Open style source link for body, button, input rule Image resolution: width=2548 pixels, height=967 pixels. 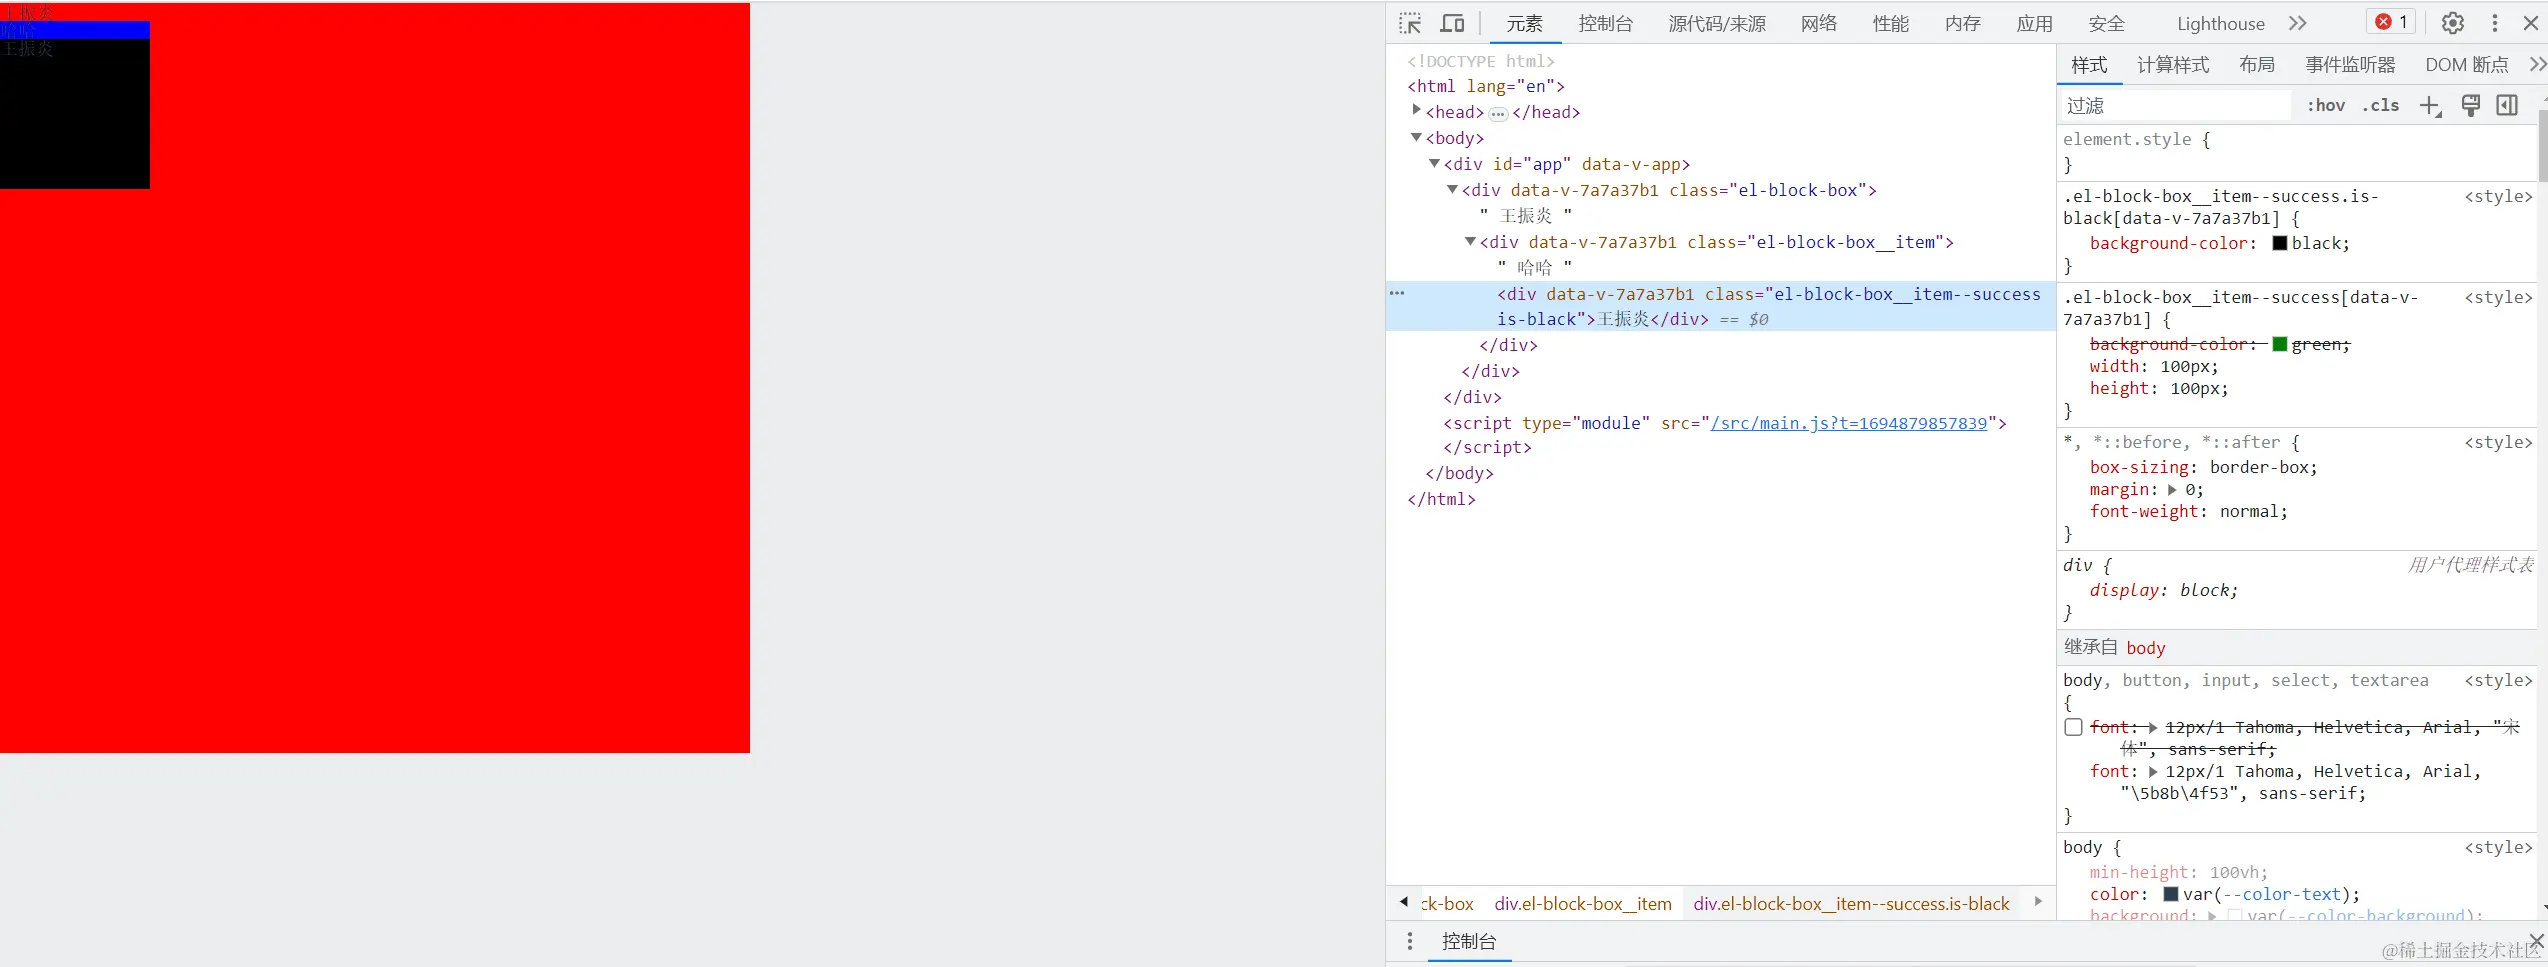coord(2498,680)
